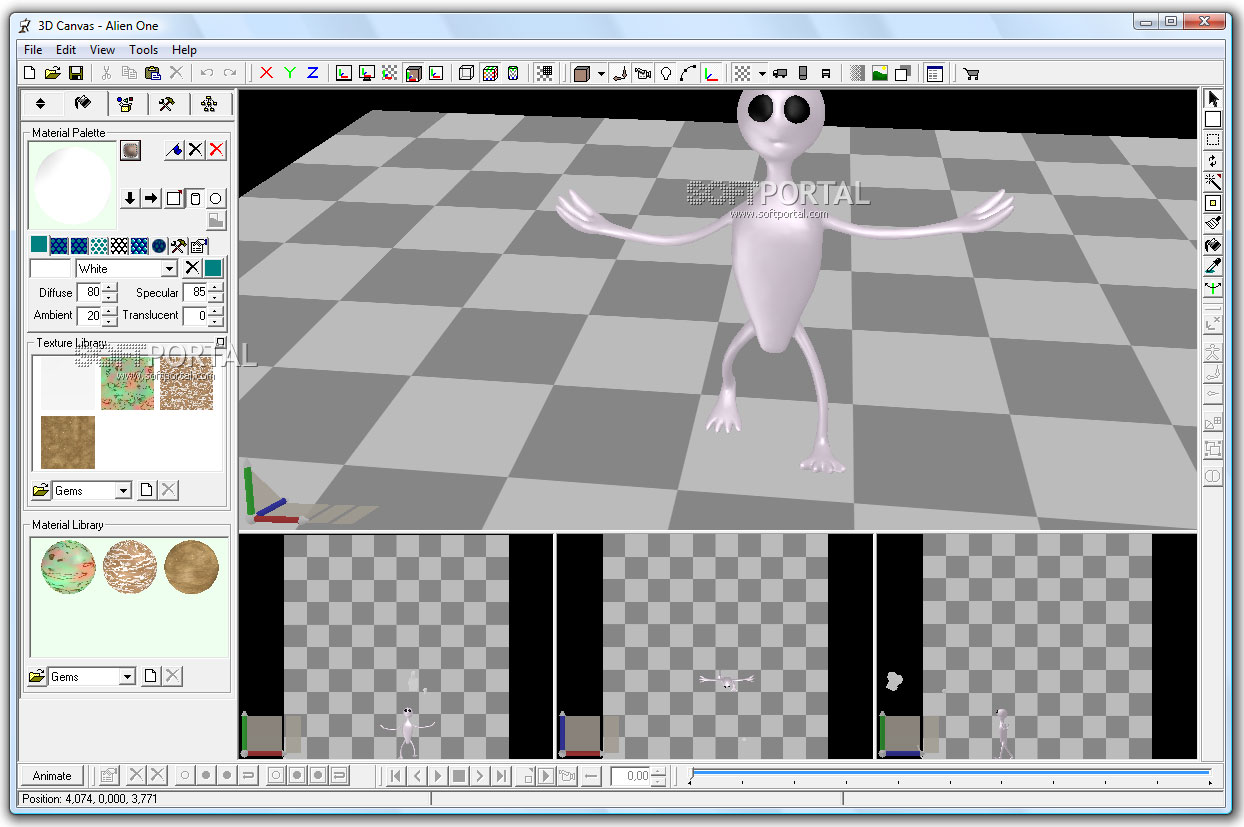This screenshot has width=1244, height=827.
Task: Select the paintbrush tool on right toolbar
Action: 1213,224
